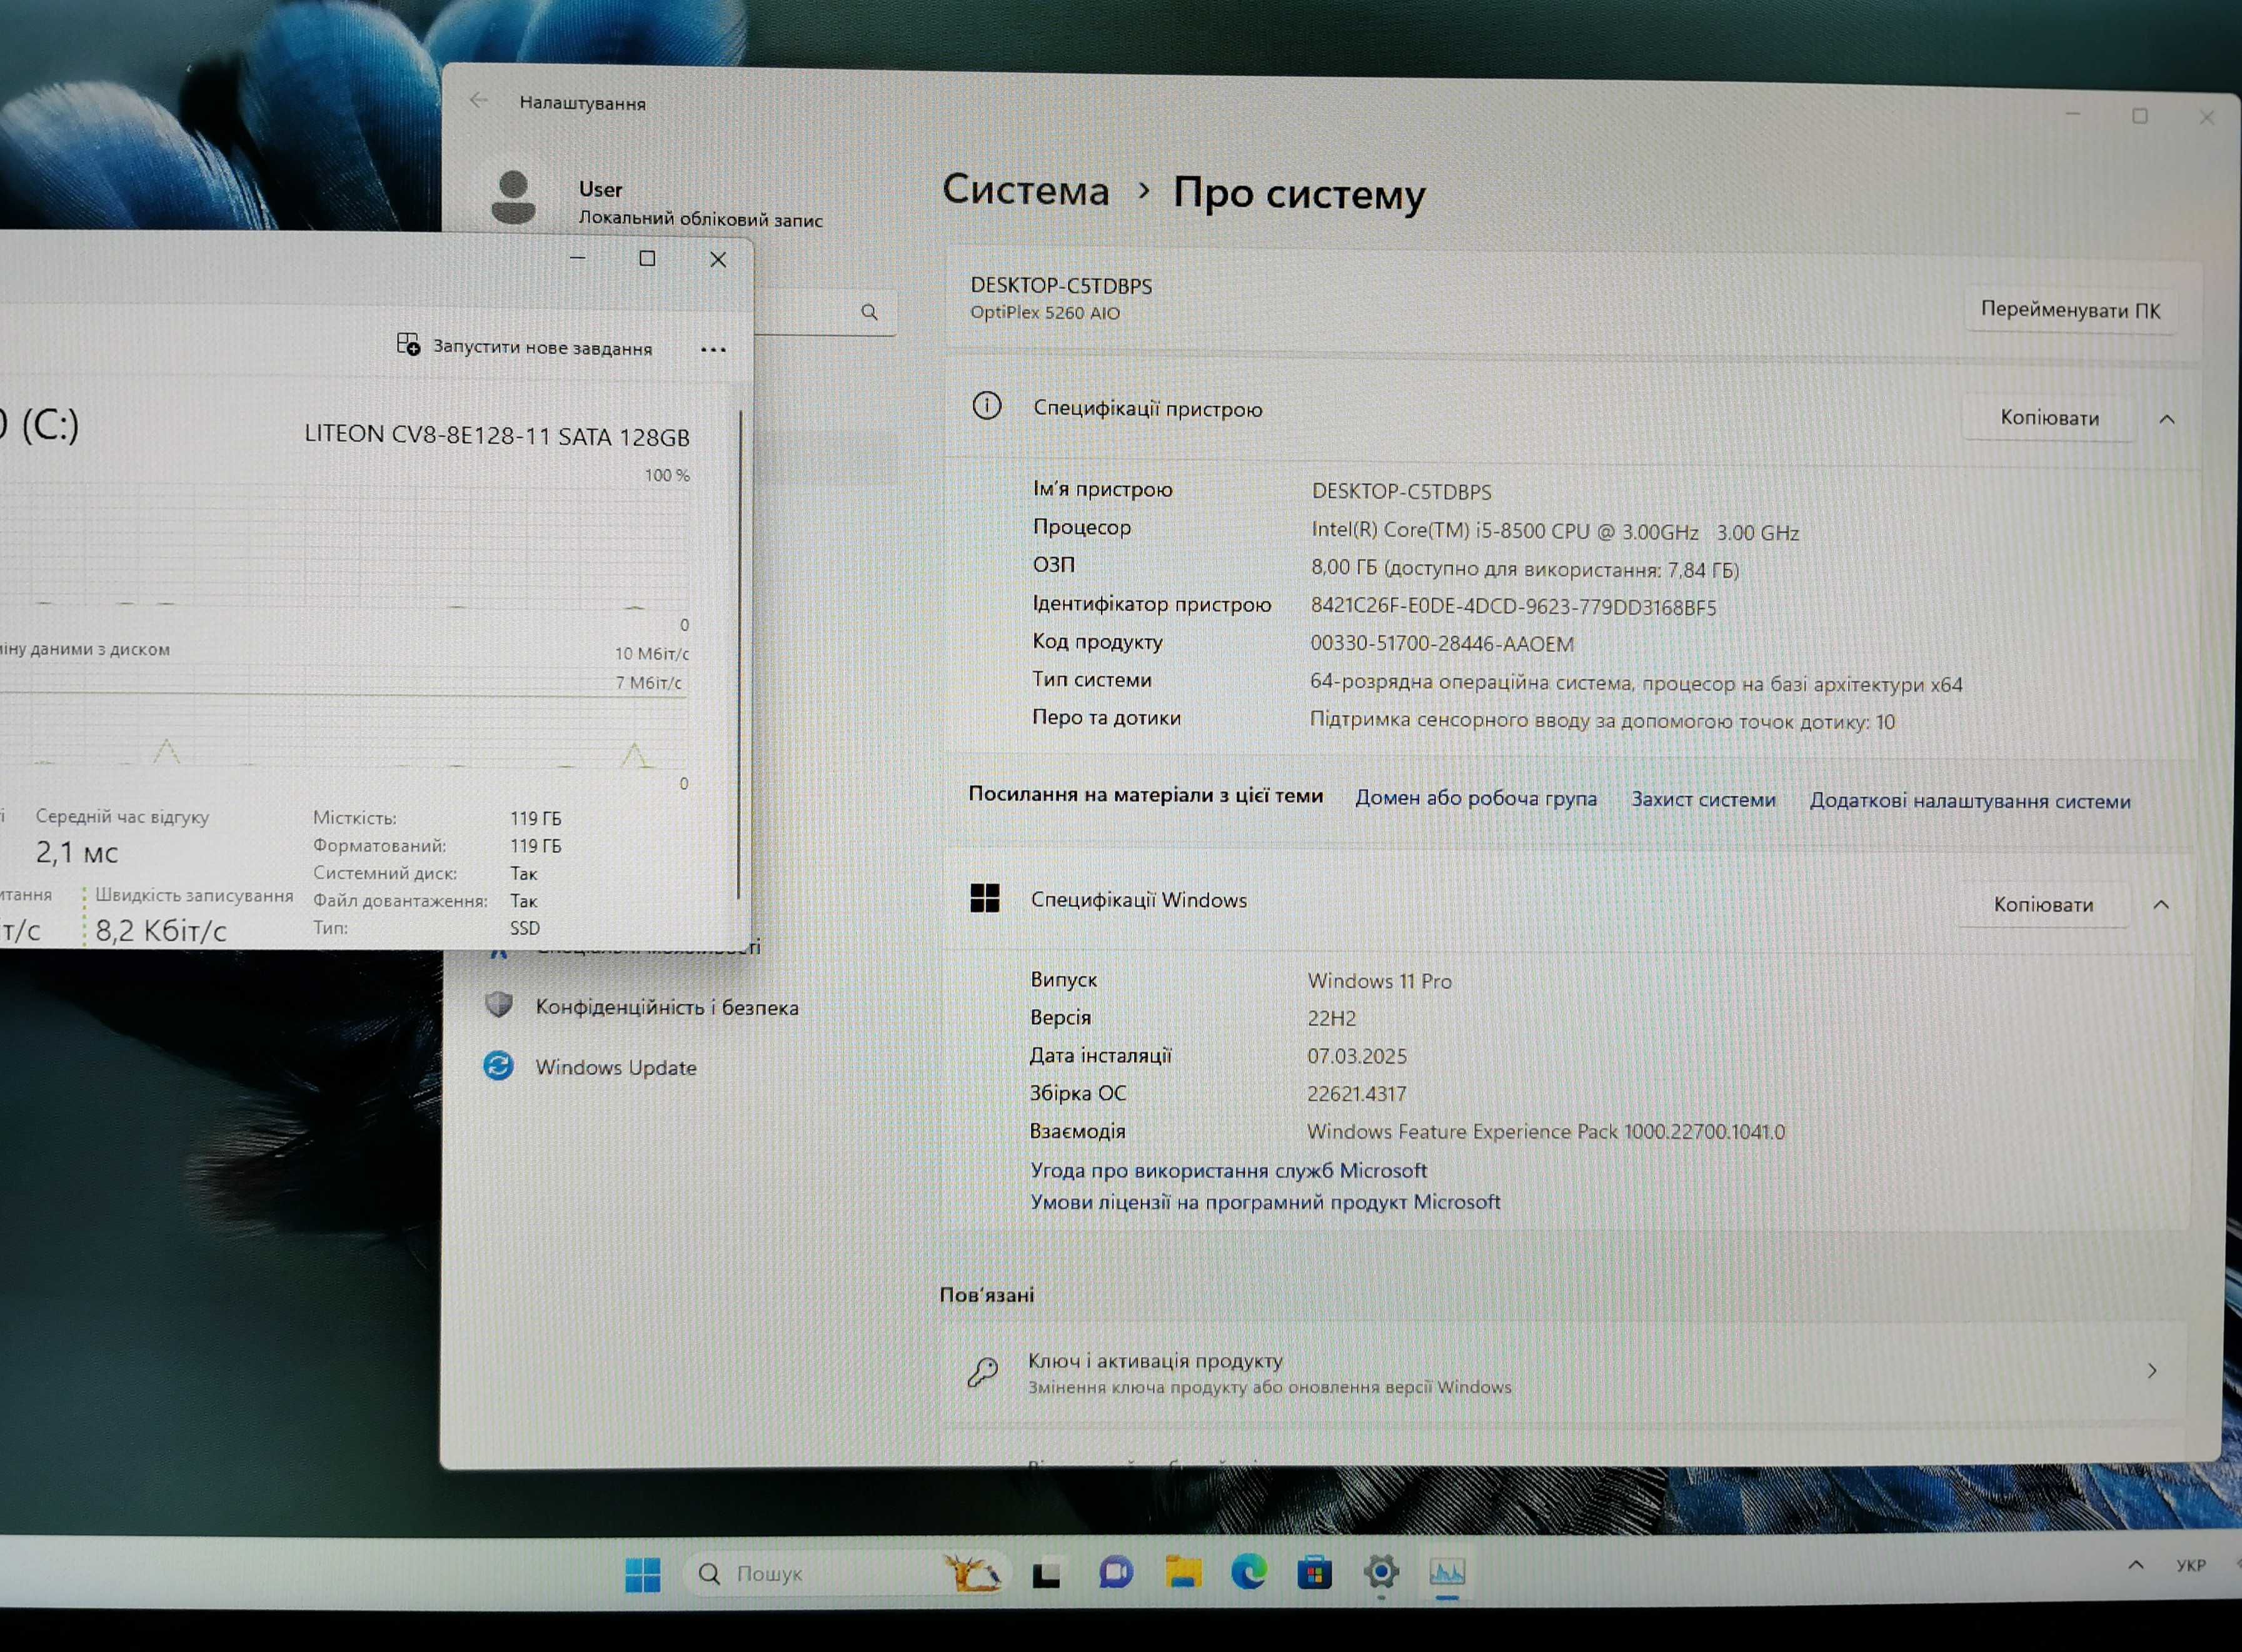Click the key icon for product activation

pyautogui.click(x=982, y=1371)
